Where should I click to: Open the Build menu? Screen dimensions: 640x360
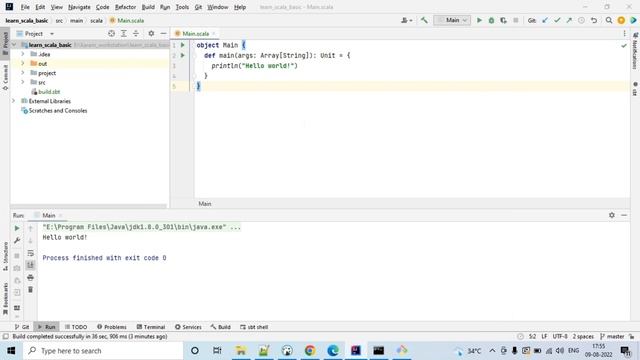coord(148,7)
